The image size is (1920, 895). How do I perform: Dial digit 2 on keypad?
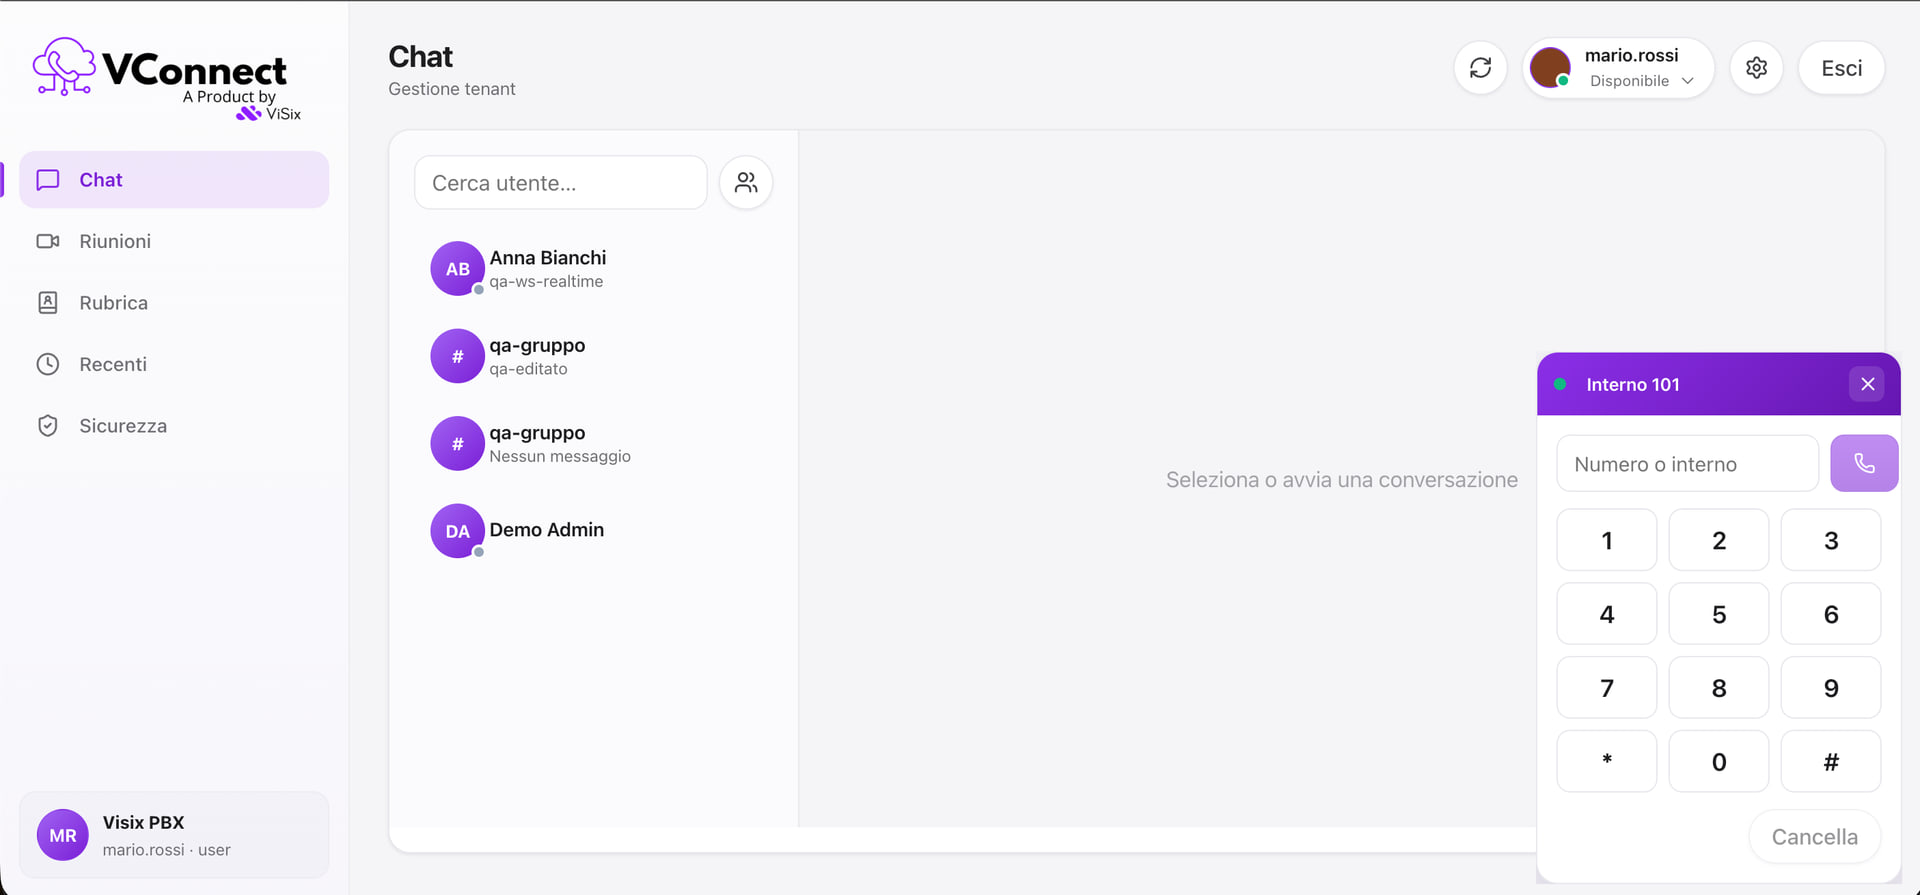pos(1719,540)
